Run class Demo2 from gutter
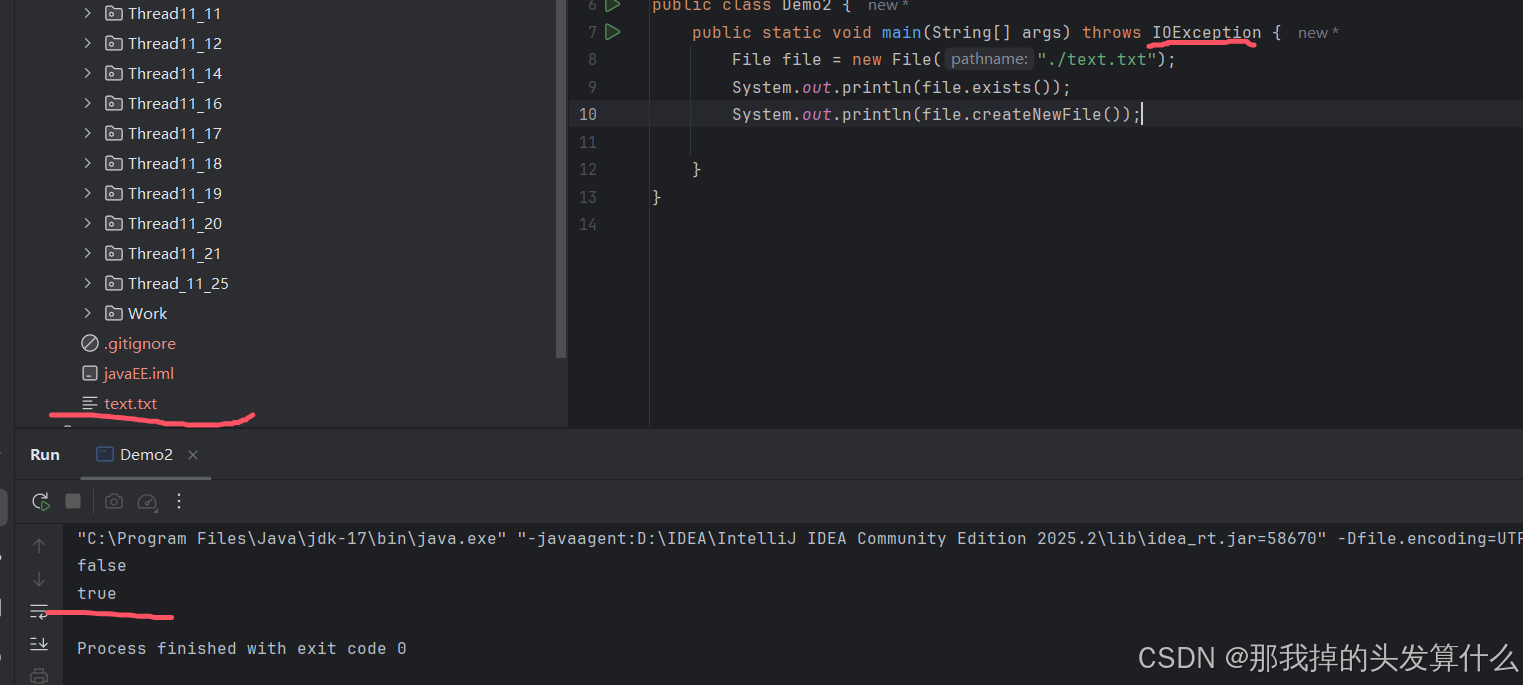This screenshot has height=685, width=1523. [x=613, y=6]
